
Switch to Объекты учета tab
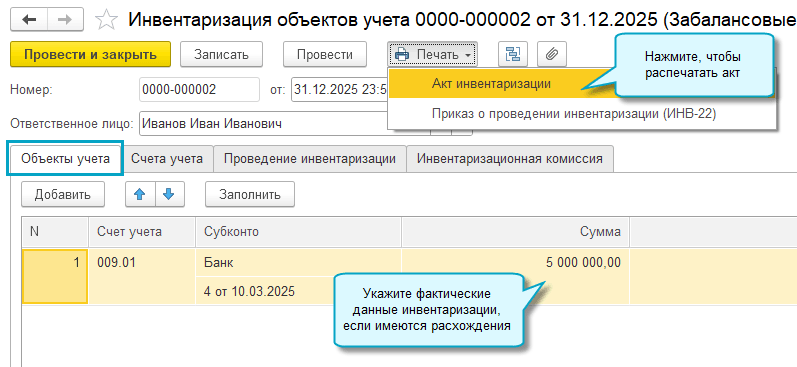tap(65, 159)
